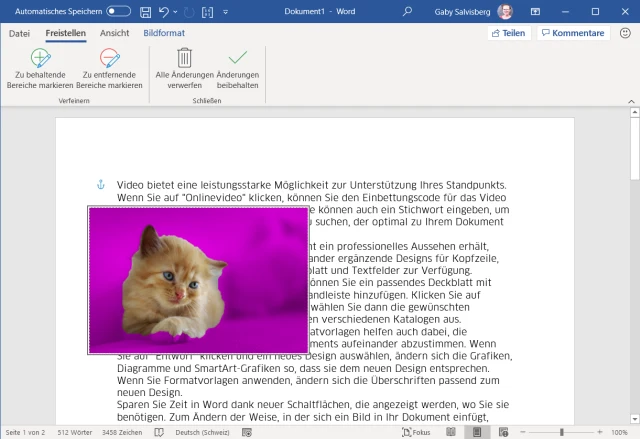Expand the Undo history dropdown arrow
This screenshot has width=640, height=439.
pos(177,11)
